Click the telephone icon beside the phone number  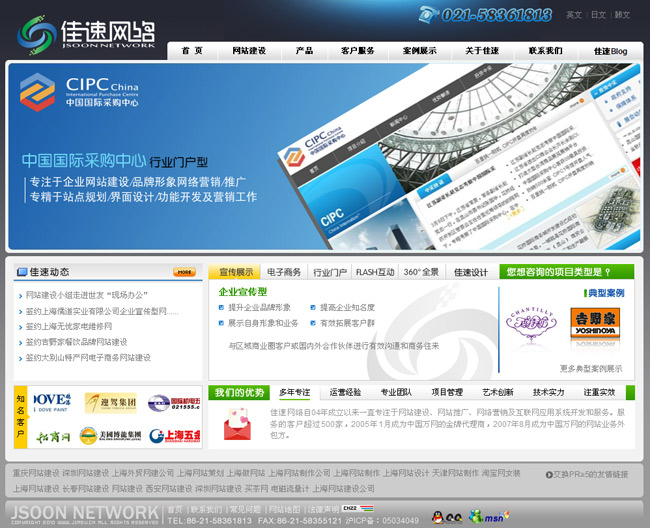tap(428, 14)
